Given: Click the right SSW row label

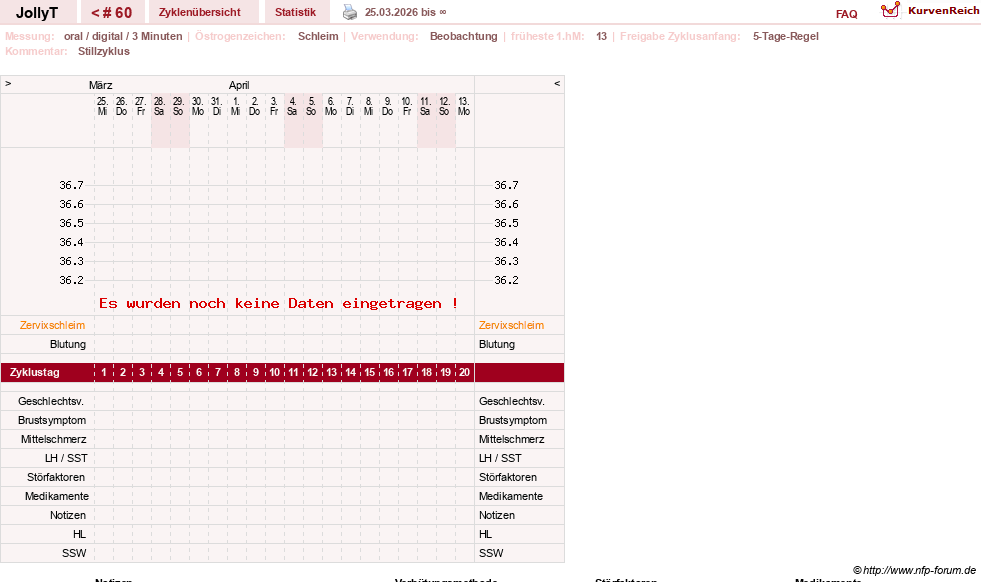Looking at the screenshot, I should click(x=491, y=553).
